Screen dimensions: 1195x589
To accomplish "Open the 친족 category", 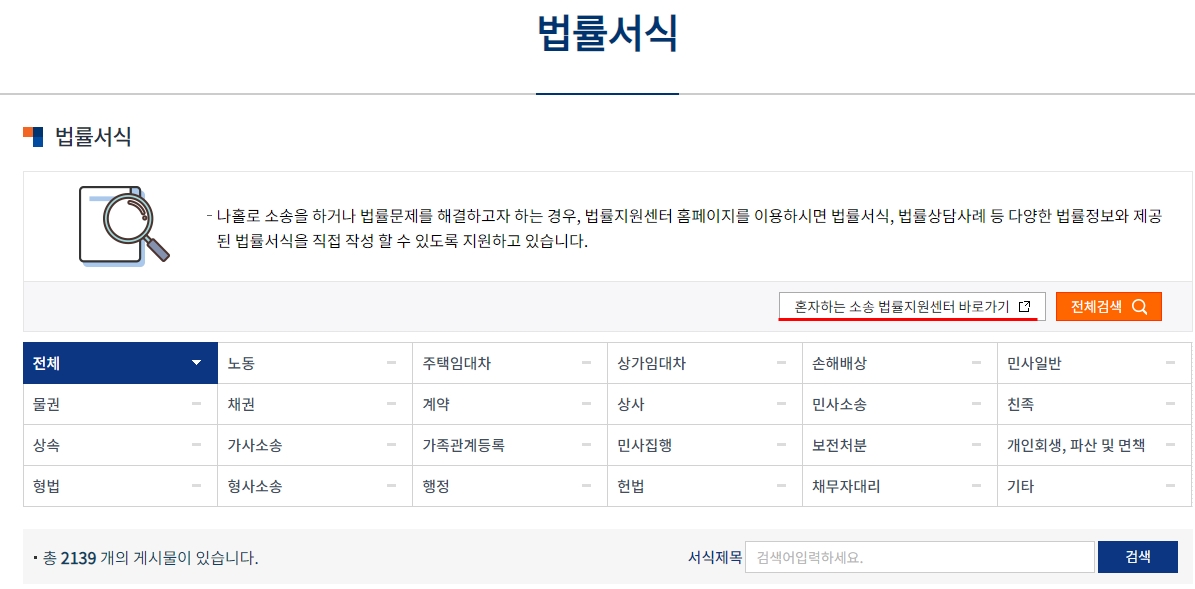I will tap(1094, 405).
